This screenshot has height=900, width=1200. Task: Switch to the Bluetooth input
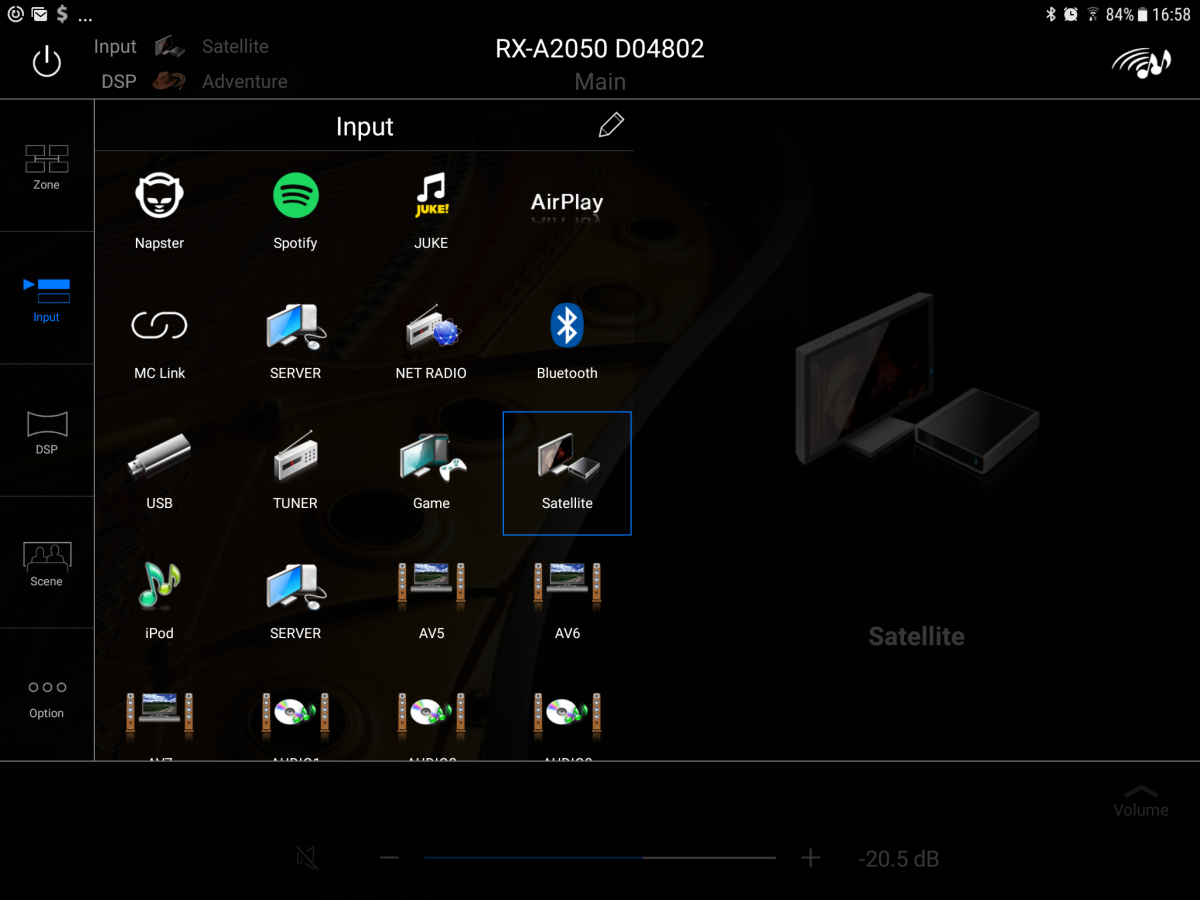(x=567, y=342)
